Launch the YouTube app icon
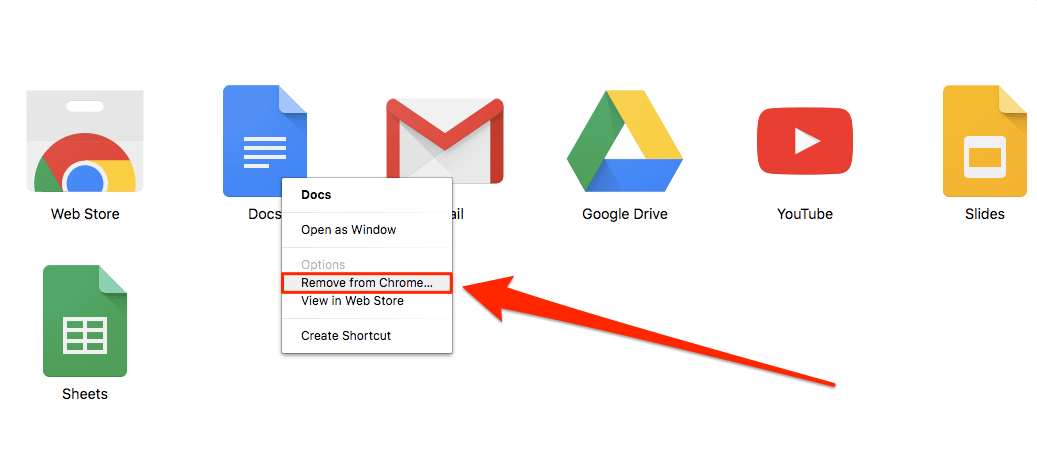 pyautogui.click(x=805, y=141)
